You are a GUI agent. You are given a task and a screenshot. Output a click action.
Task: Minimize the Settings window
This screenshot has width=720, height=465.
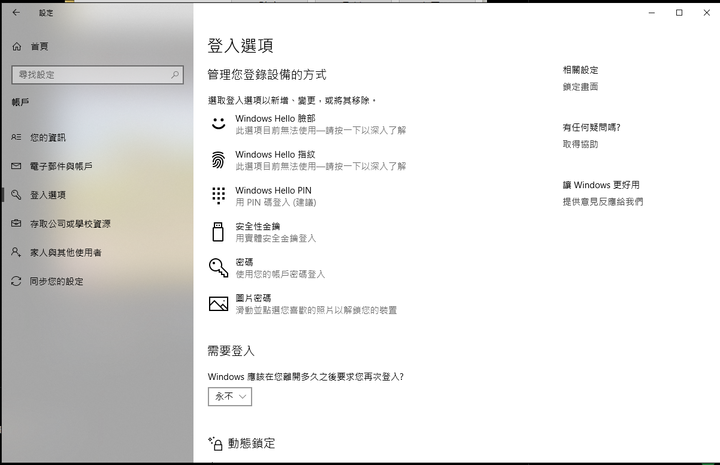click(x=652, y=13)
